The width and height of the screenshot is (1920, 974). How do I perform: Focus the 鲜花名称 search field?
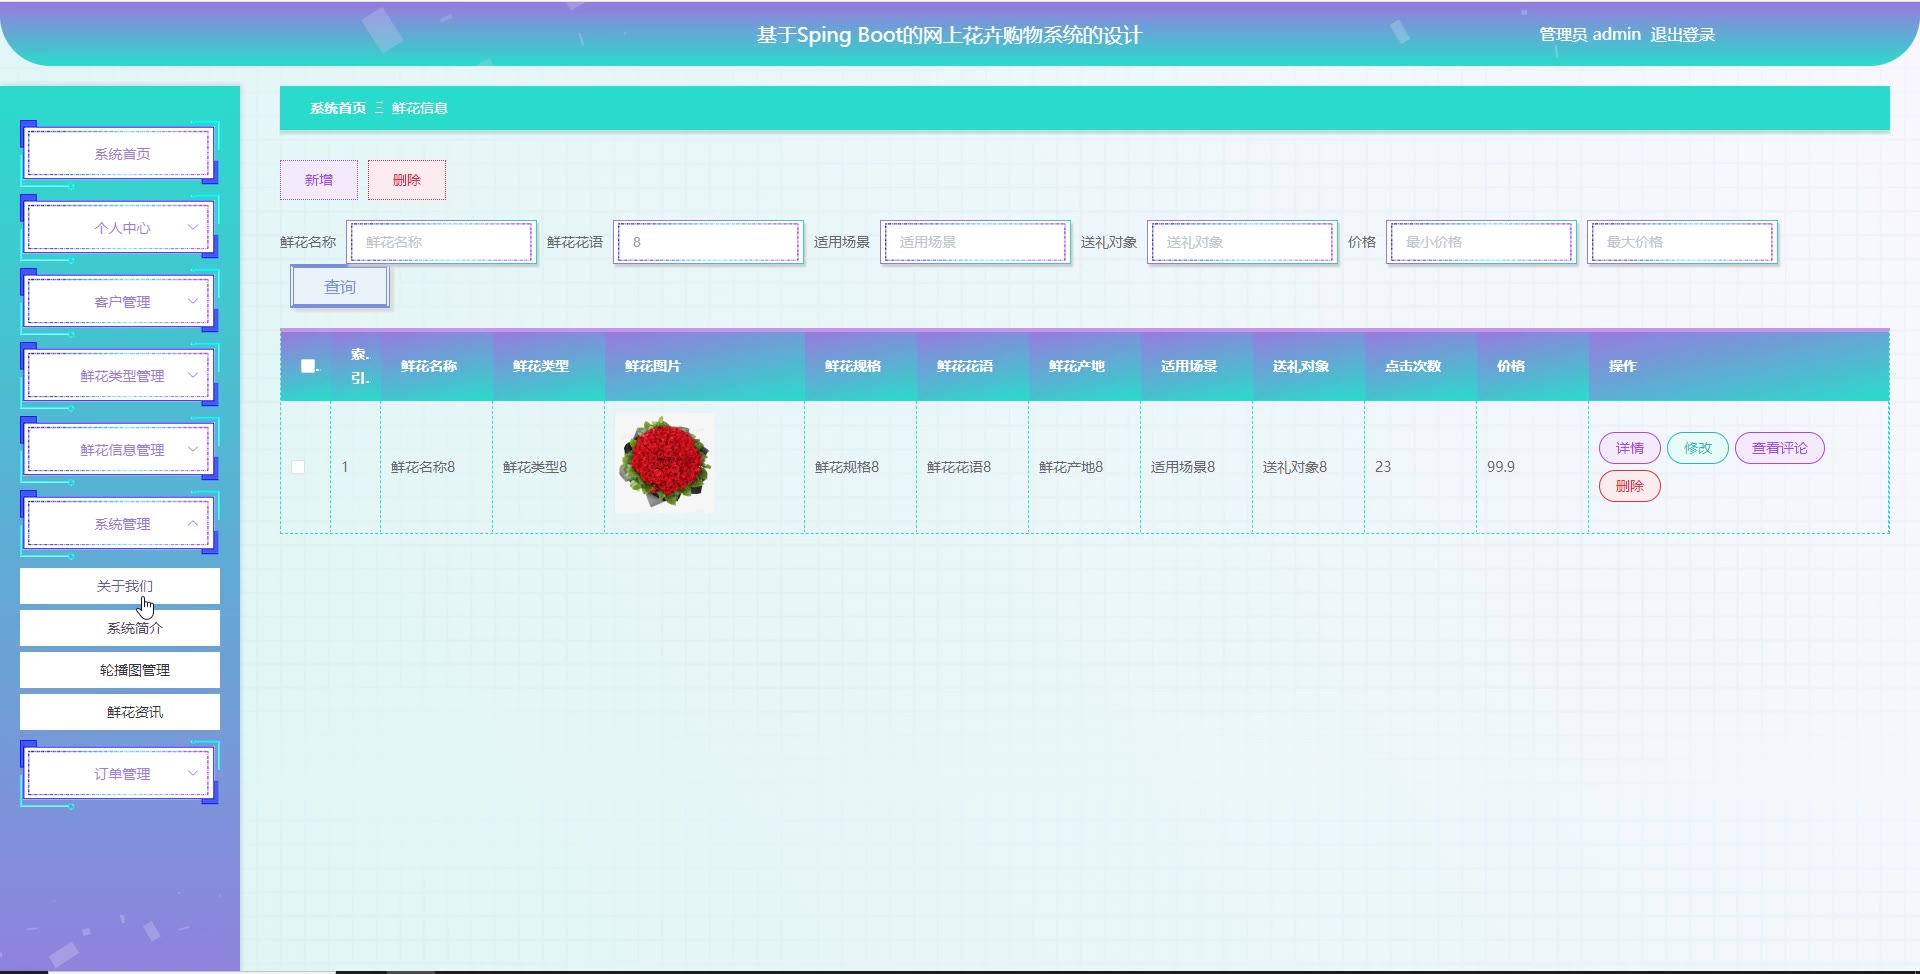point(442,242)
